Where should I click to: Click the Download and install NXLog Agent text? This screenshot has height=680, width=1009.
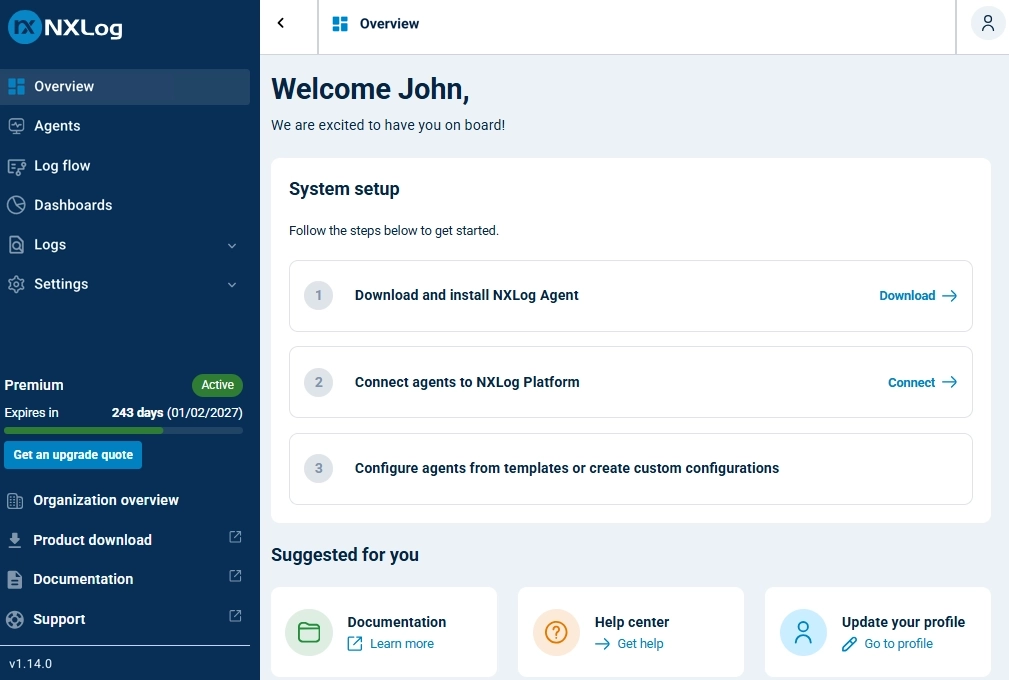click(x=467, y=295)
